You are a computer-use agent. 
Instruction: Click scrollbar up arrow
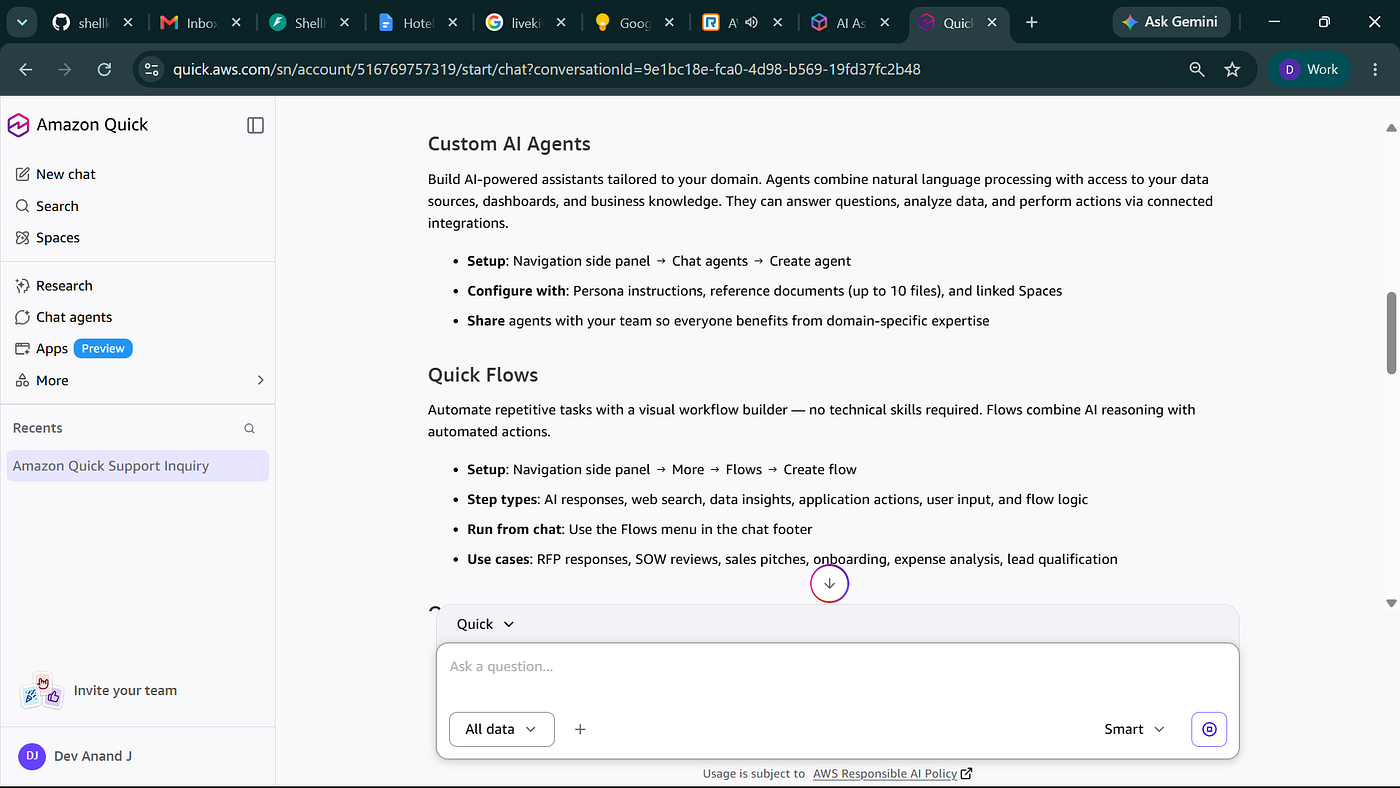click(x=1391, y=128)
